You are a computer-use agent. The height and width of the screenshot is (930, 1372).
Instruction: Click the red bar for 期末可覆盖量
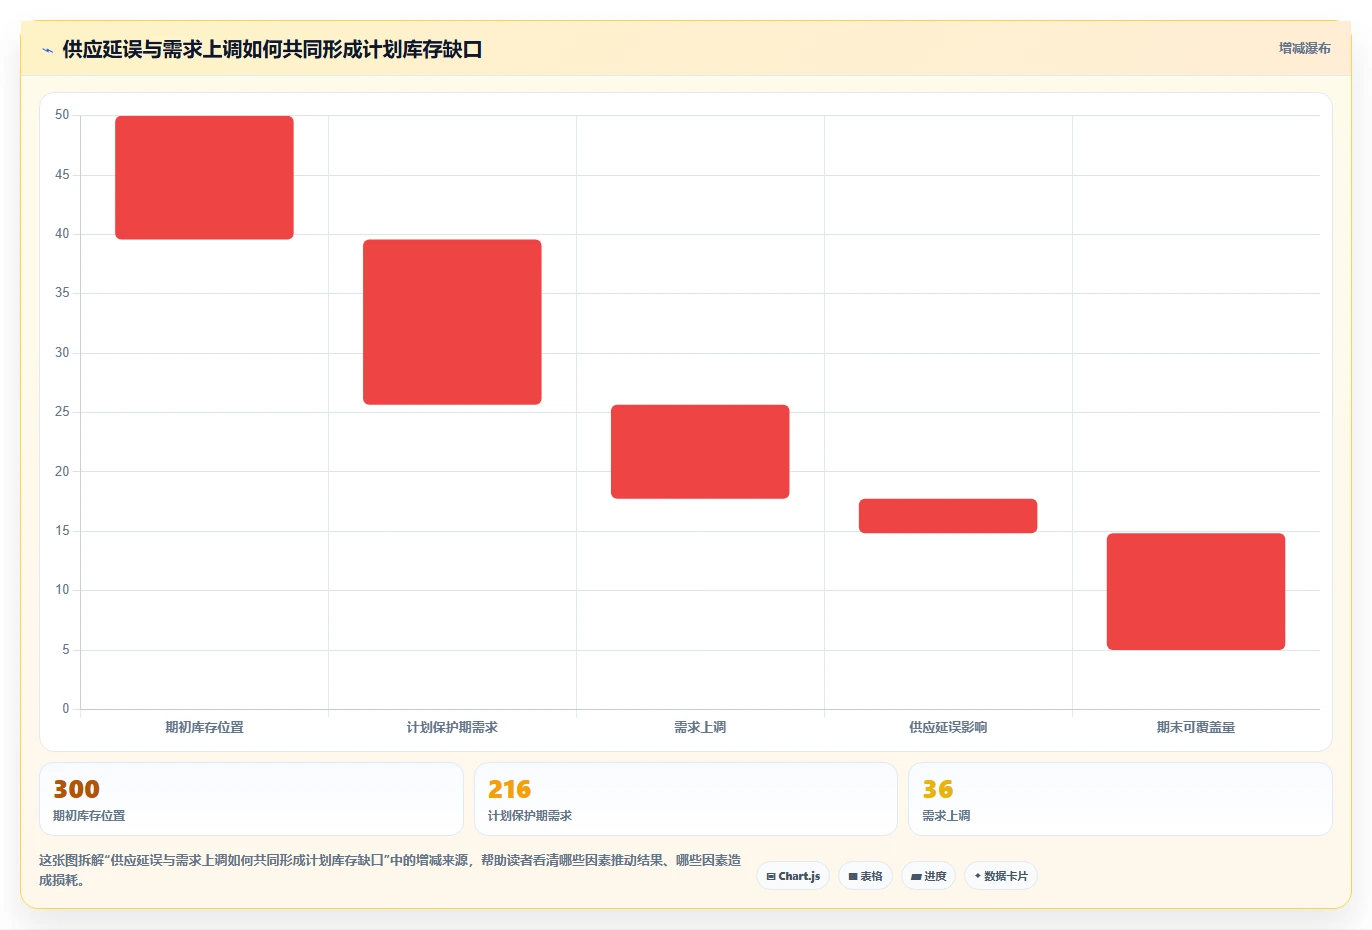coord(1196,592)
